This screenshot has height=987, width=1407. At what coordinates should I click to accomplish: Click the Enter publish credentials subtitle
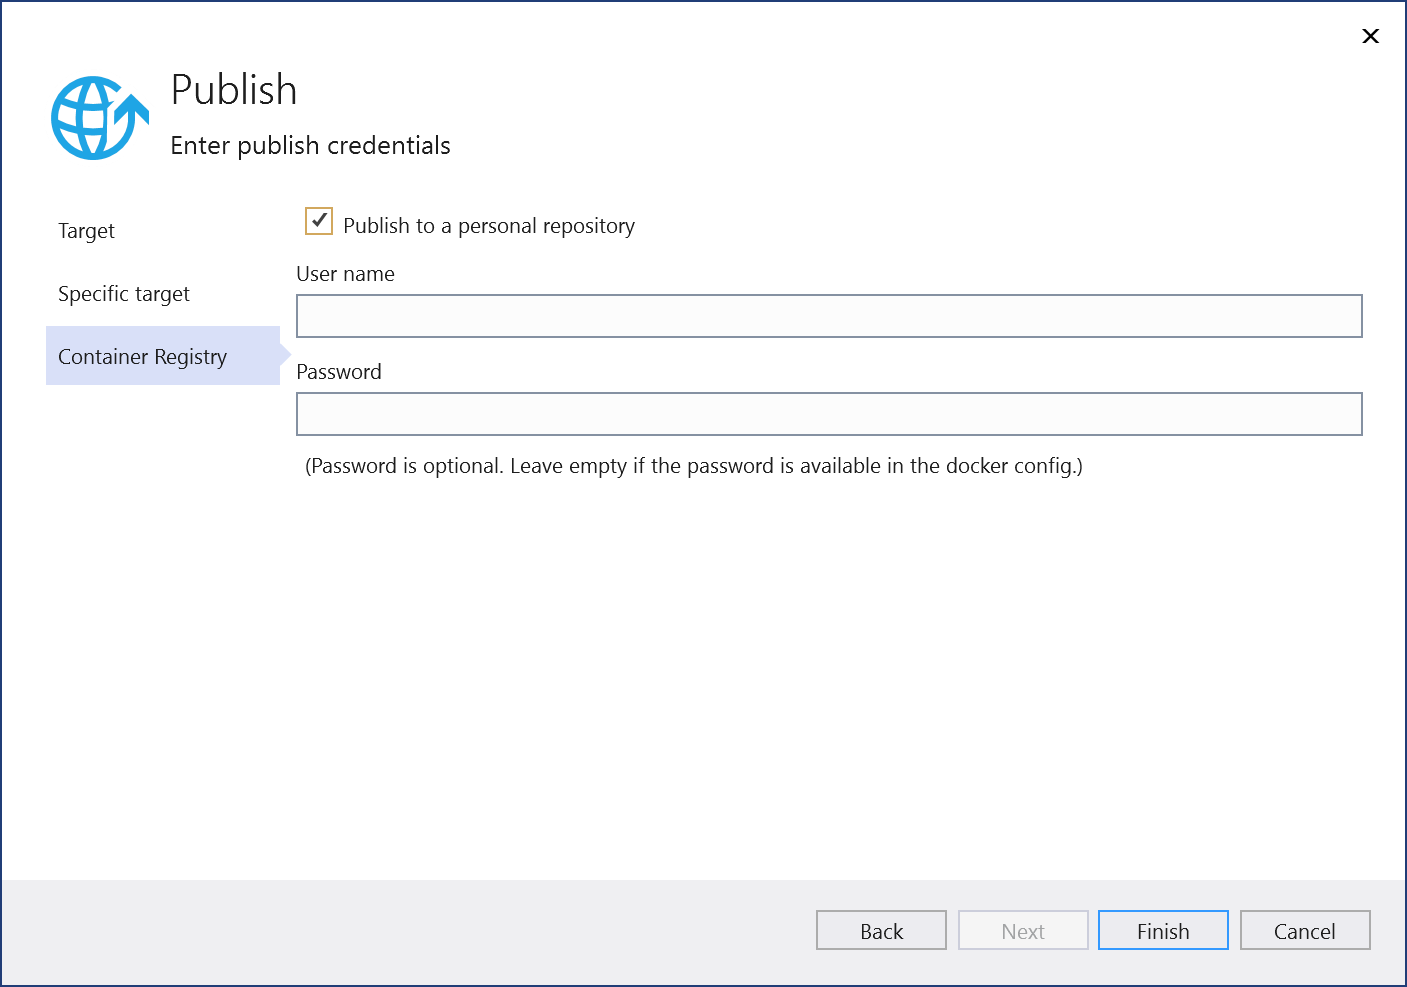(x=310, y=145)
